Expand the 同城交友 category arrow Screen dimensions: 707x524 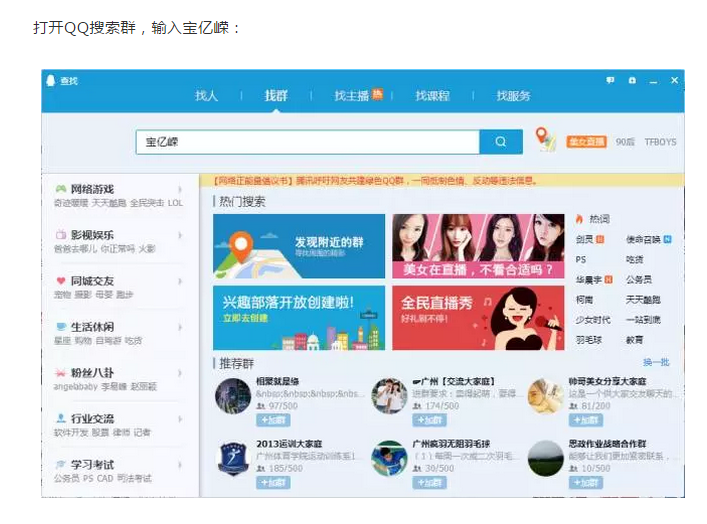coord(180,281)
